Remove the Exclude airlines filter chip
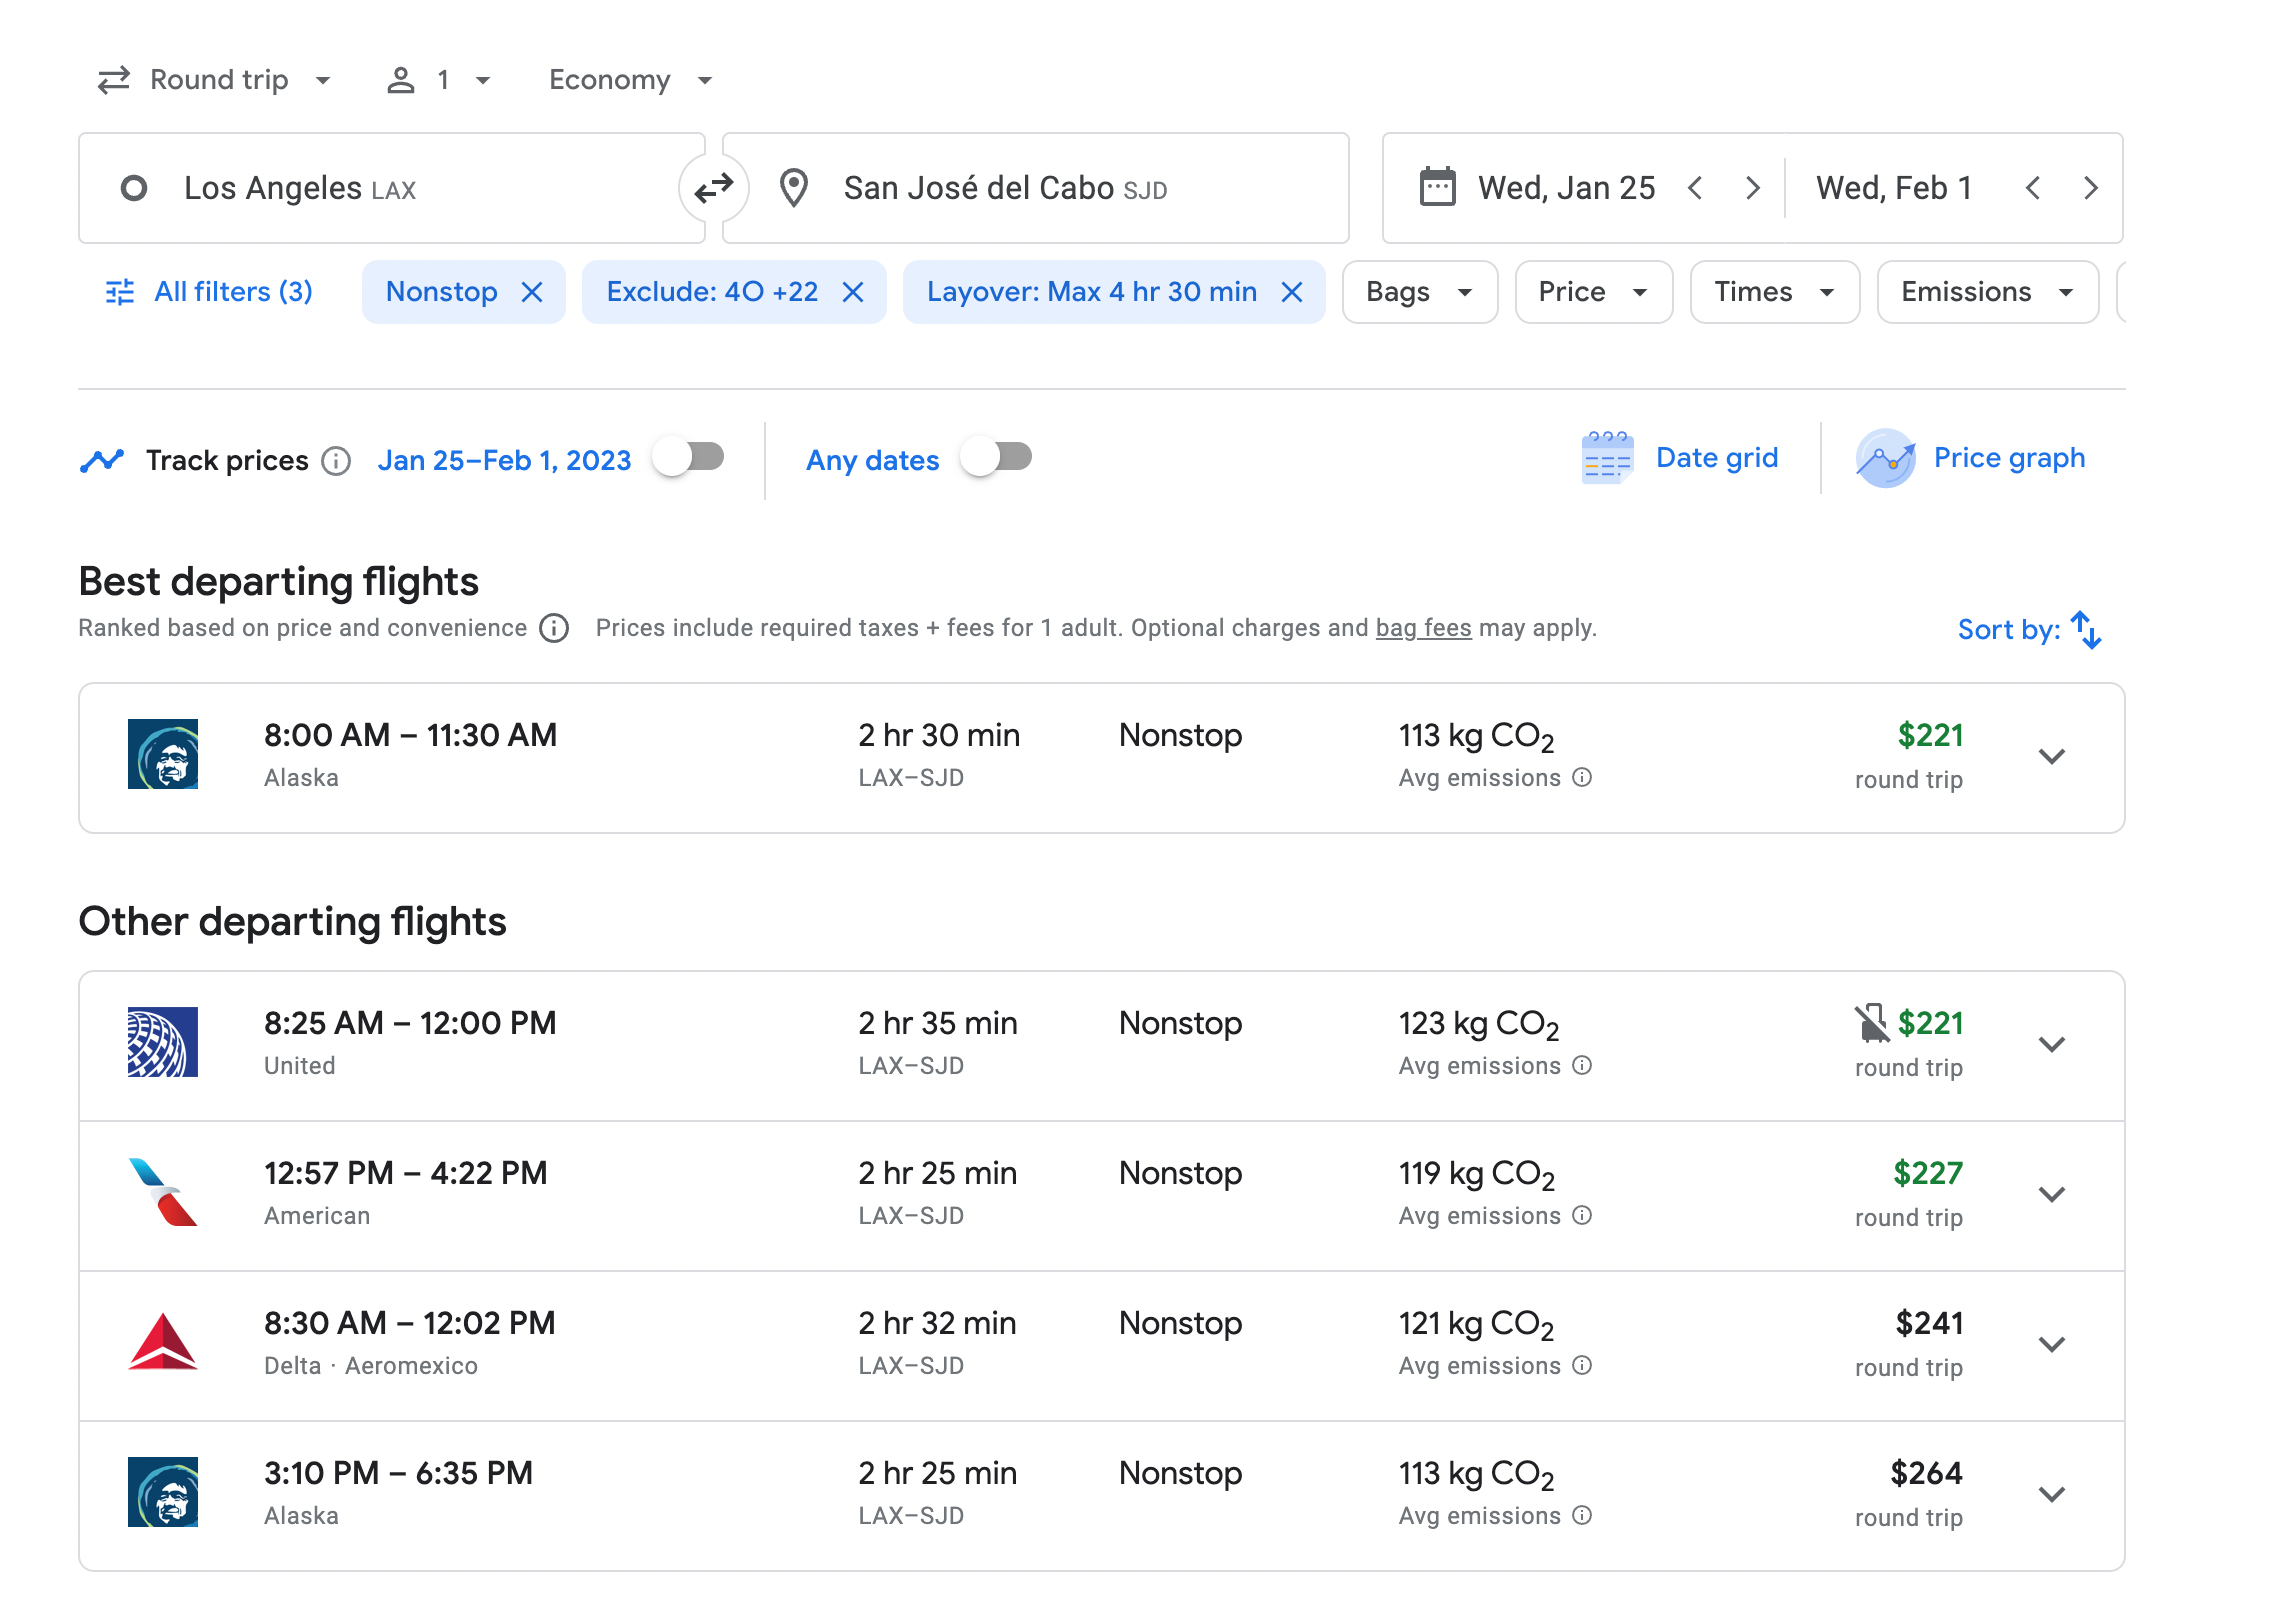This screenshot has height=1620, width=2284. pyautogui.click(x=853, y=292)
